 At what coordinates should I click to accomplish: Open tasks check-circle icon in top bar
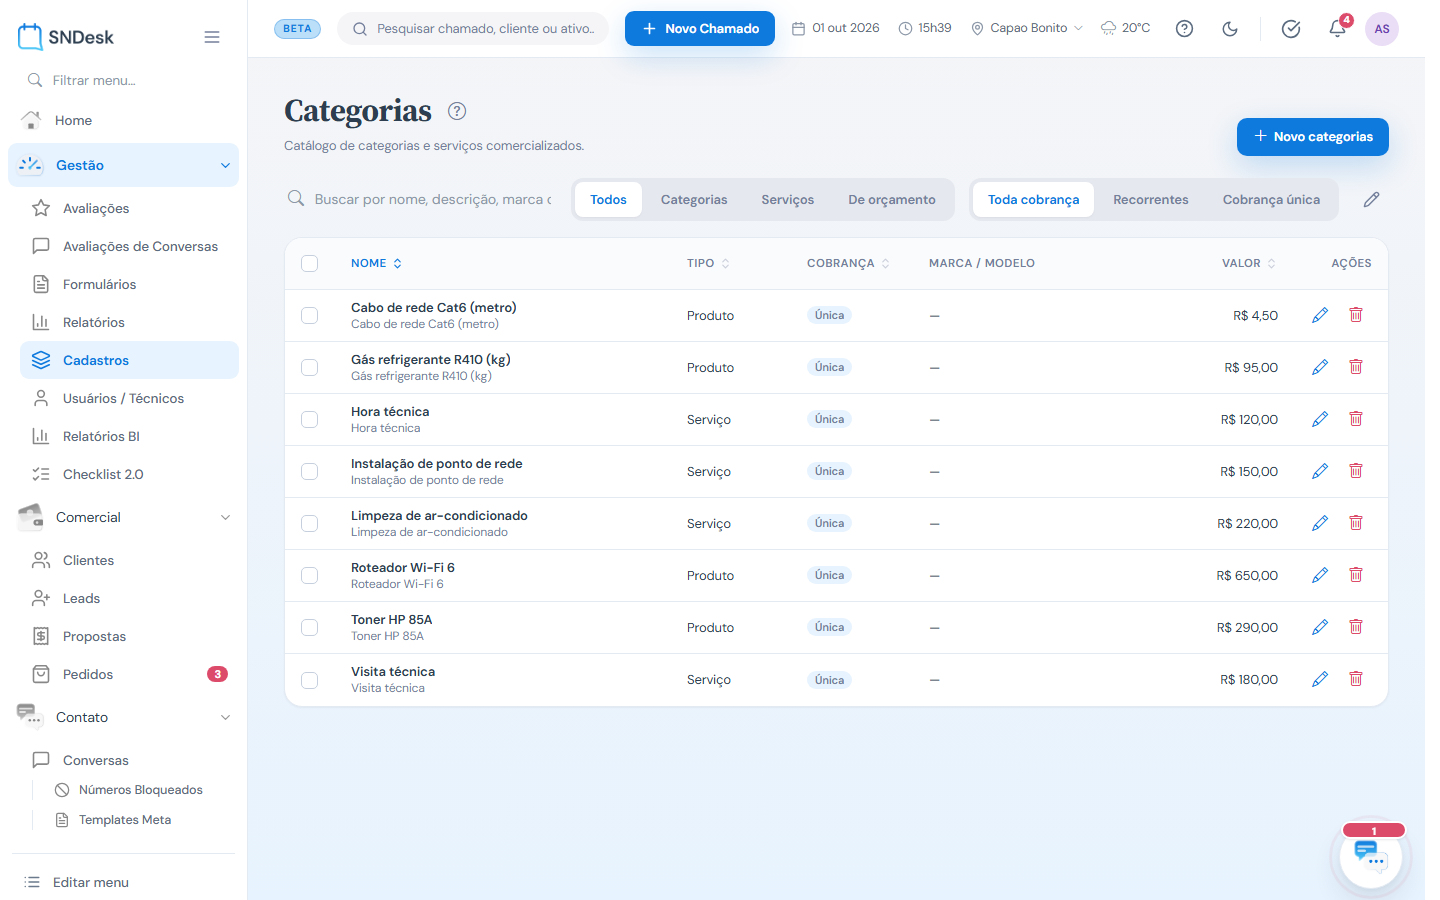click(x=1291, y=29)
